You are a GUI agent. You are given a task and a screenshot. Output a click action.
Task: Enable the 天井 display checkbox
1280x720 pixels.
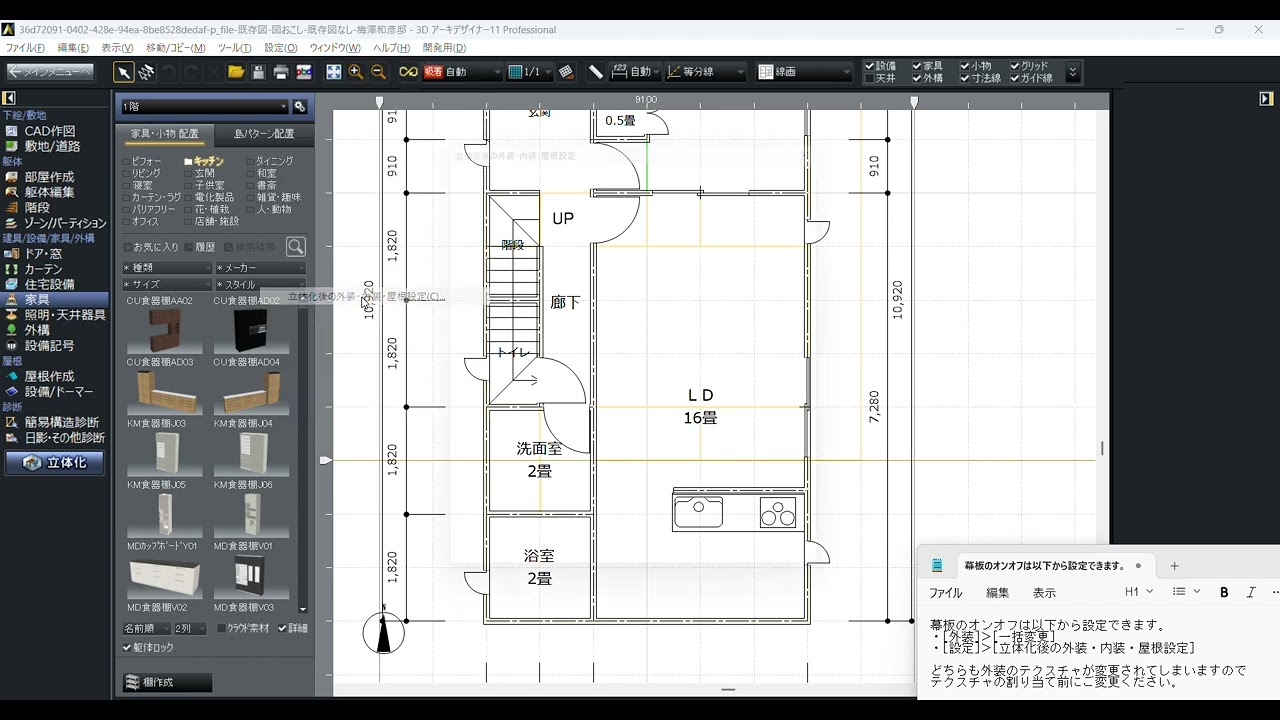point(869,78)
